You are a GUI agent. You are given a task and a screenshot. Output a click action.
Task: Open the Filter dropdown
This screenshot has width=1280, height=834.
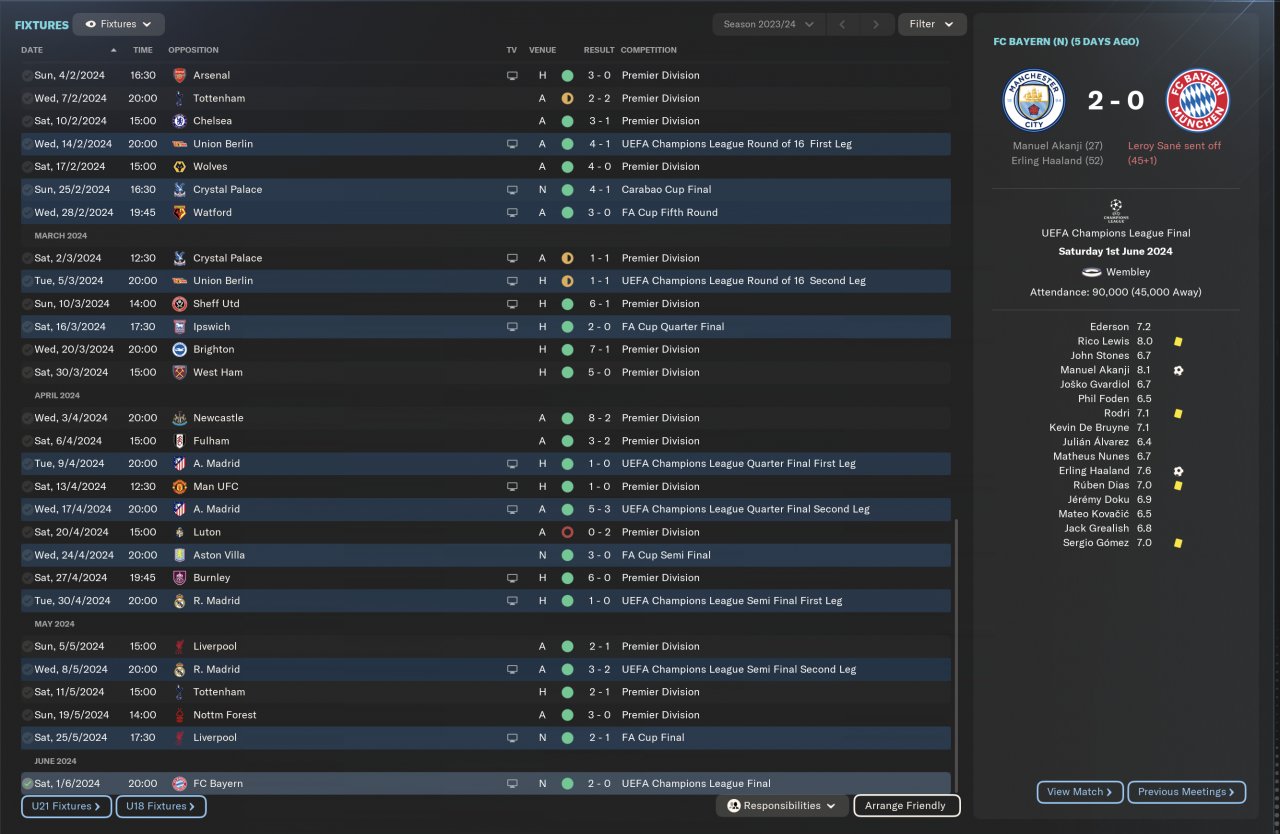(x=932, y=24)
